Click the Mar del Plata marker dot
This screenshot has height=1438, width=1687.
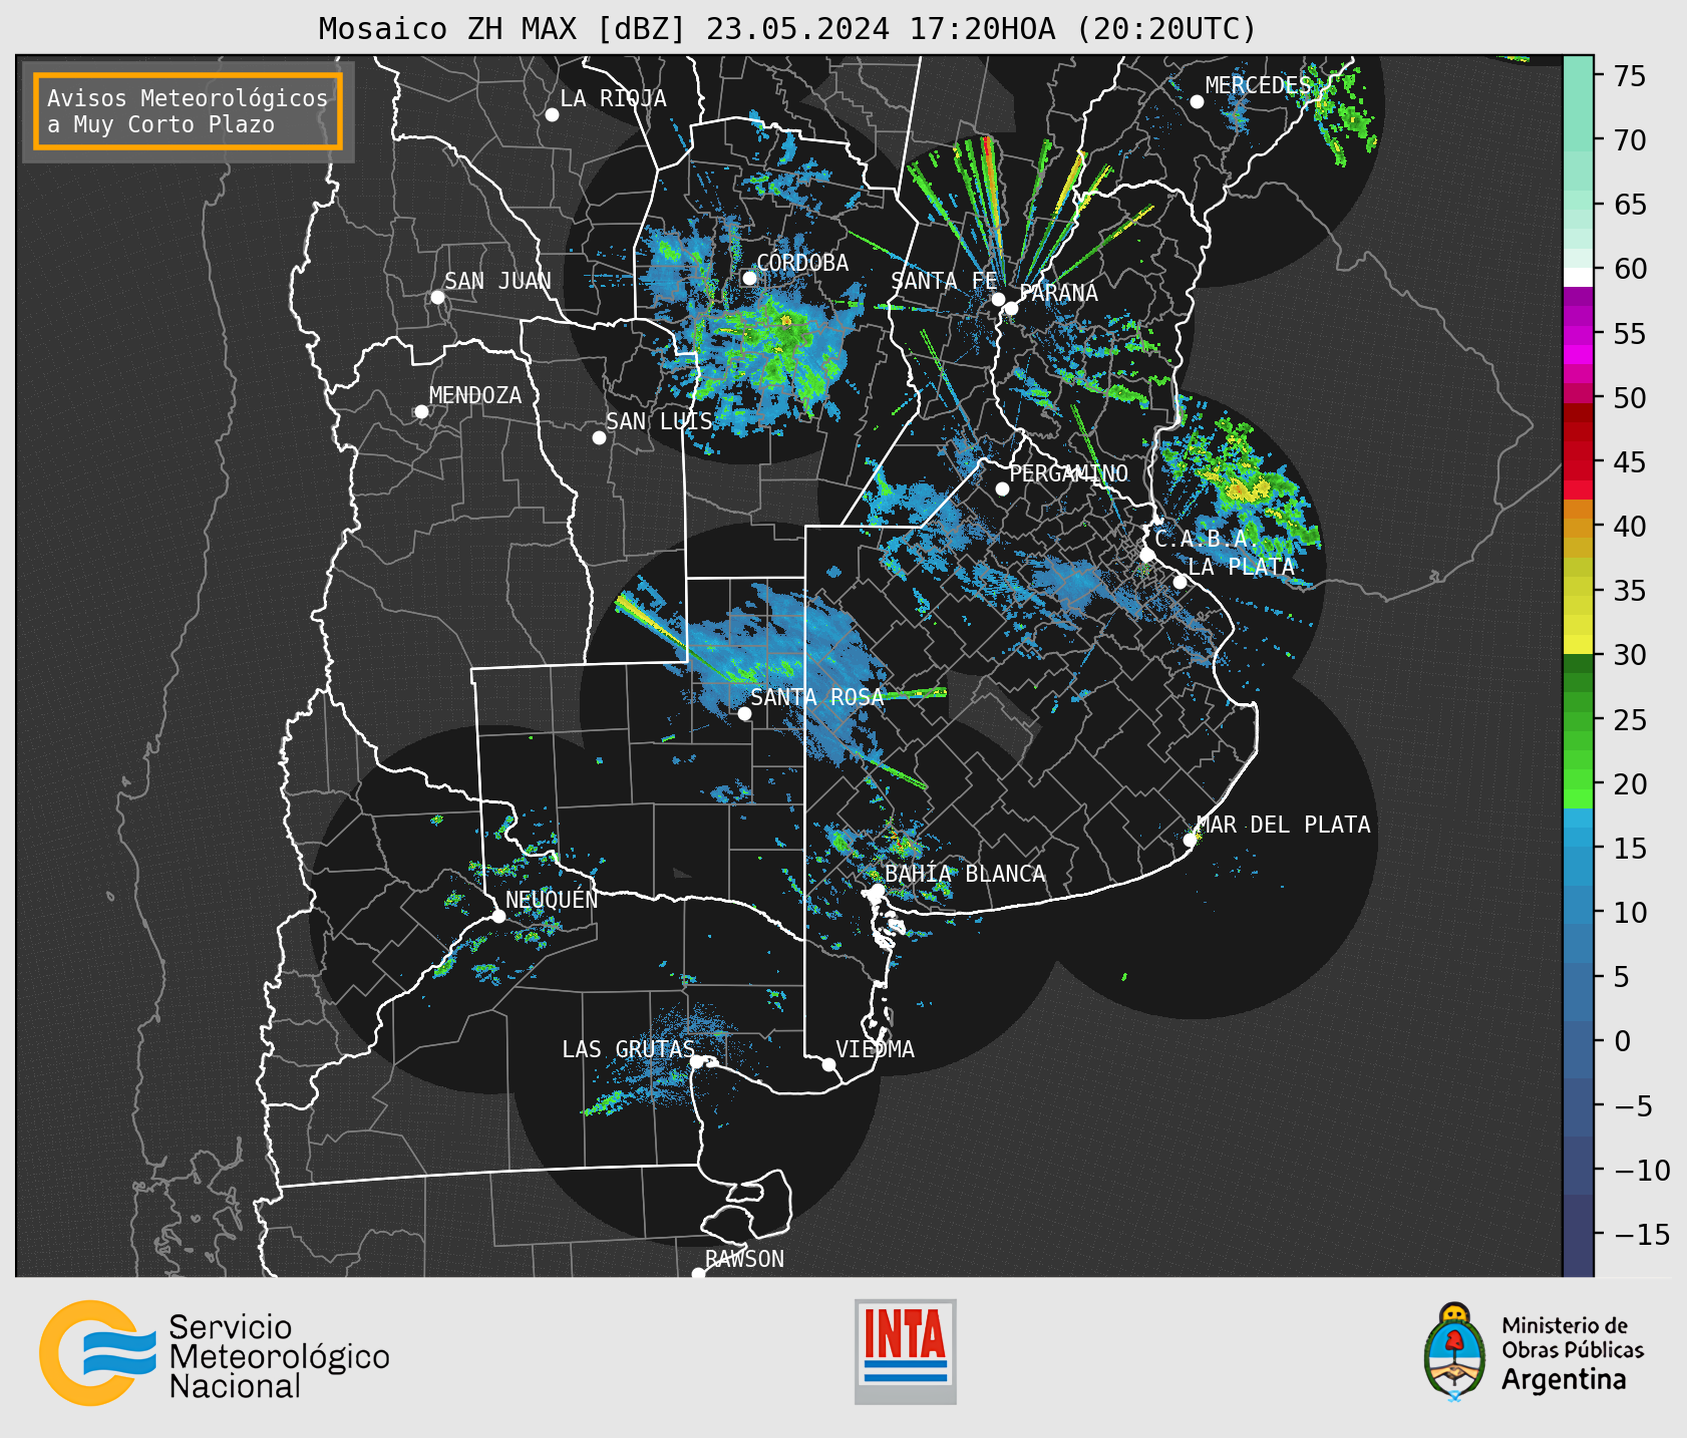click(x=1190, y=840)
